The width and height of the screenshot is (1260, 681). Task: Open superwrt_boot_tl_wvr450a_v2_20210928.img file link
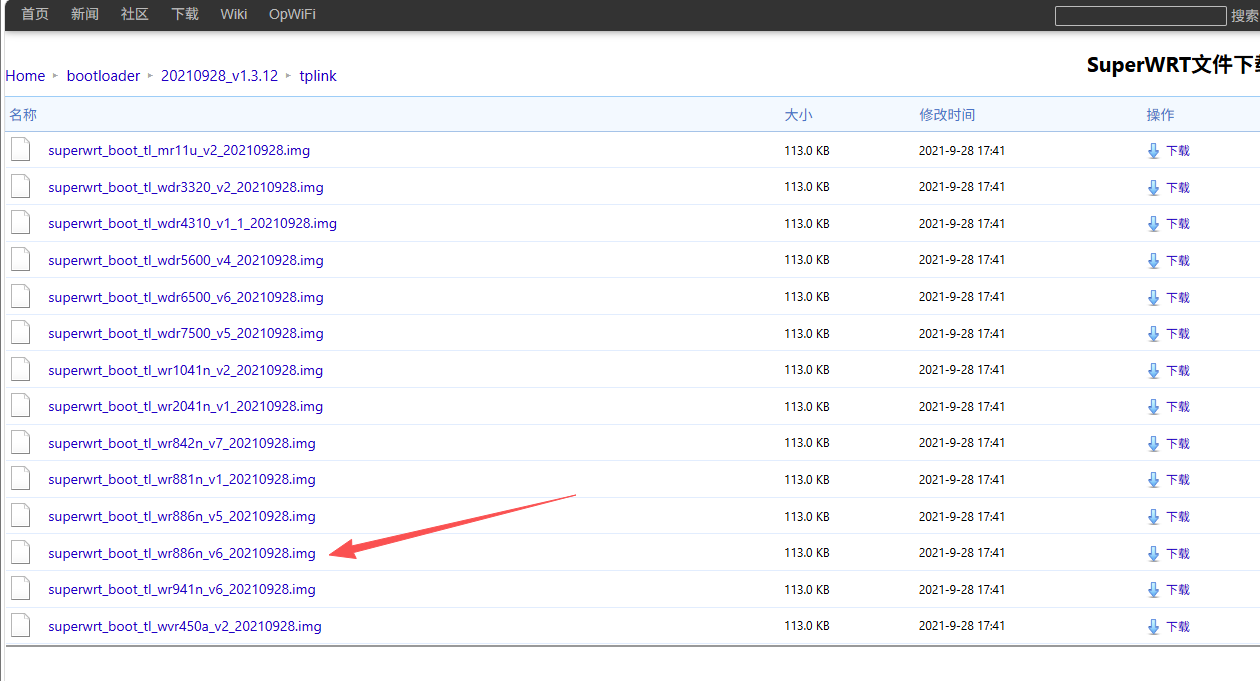[x=185, y=626]
